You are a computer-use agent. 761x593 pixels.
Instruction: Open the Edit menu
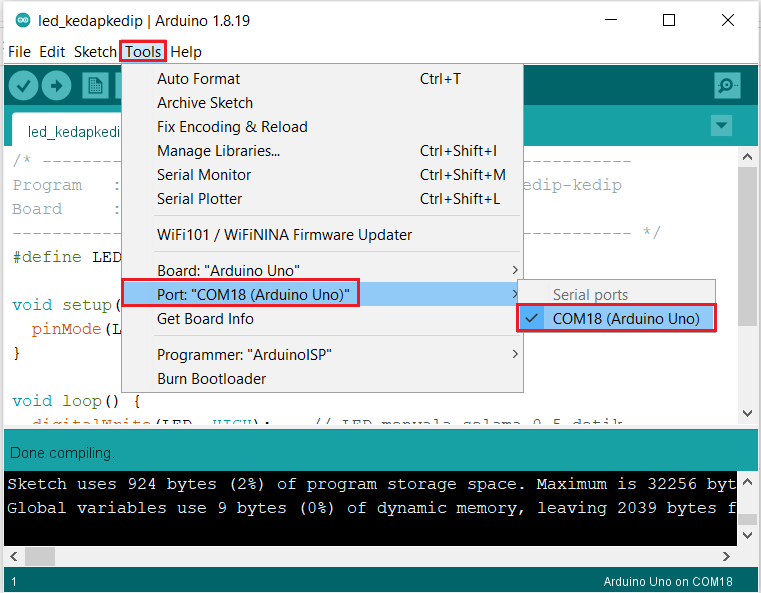pyautogui.click(x=52, y=51)
